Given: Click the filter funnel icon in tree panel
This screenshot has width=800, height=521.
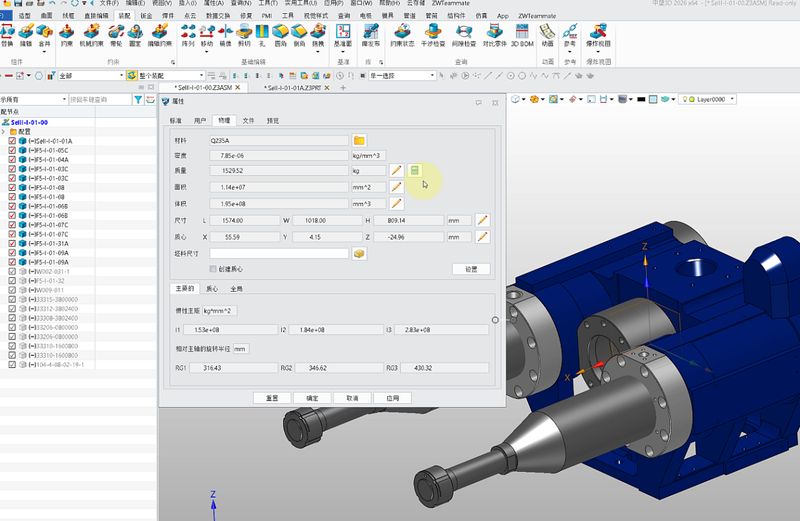Looking at the screenshot, I should point(139,100).
